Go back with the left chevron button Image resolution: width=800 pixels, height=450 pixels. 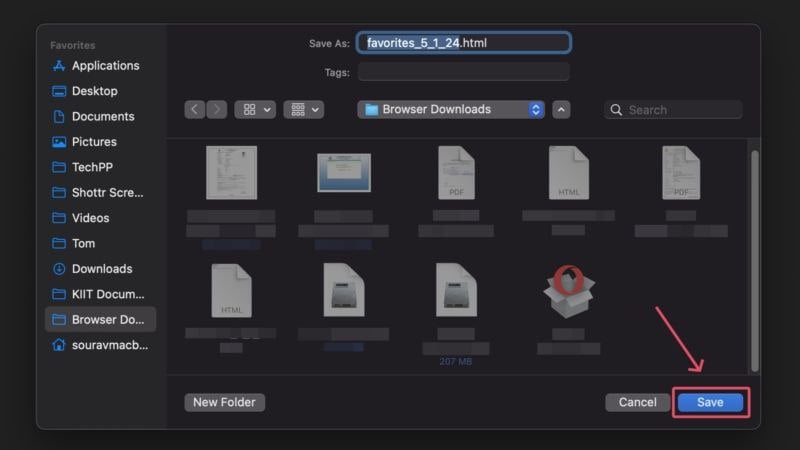point(194,110)
